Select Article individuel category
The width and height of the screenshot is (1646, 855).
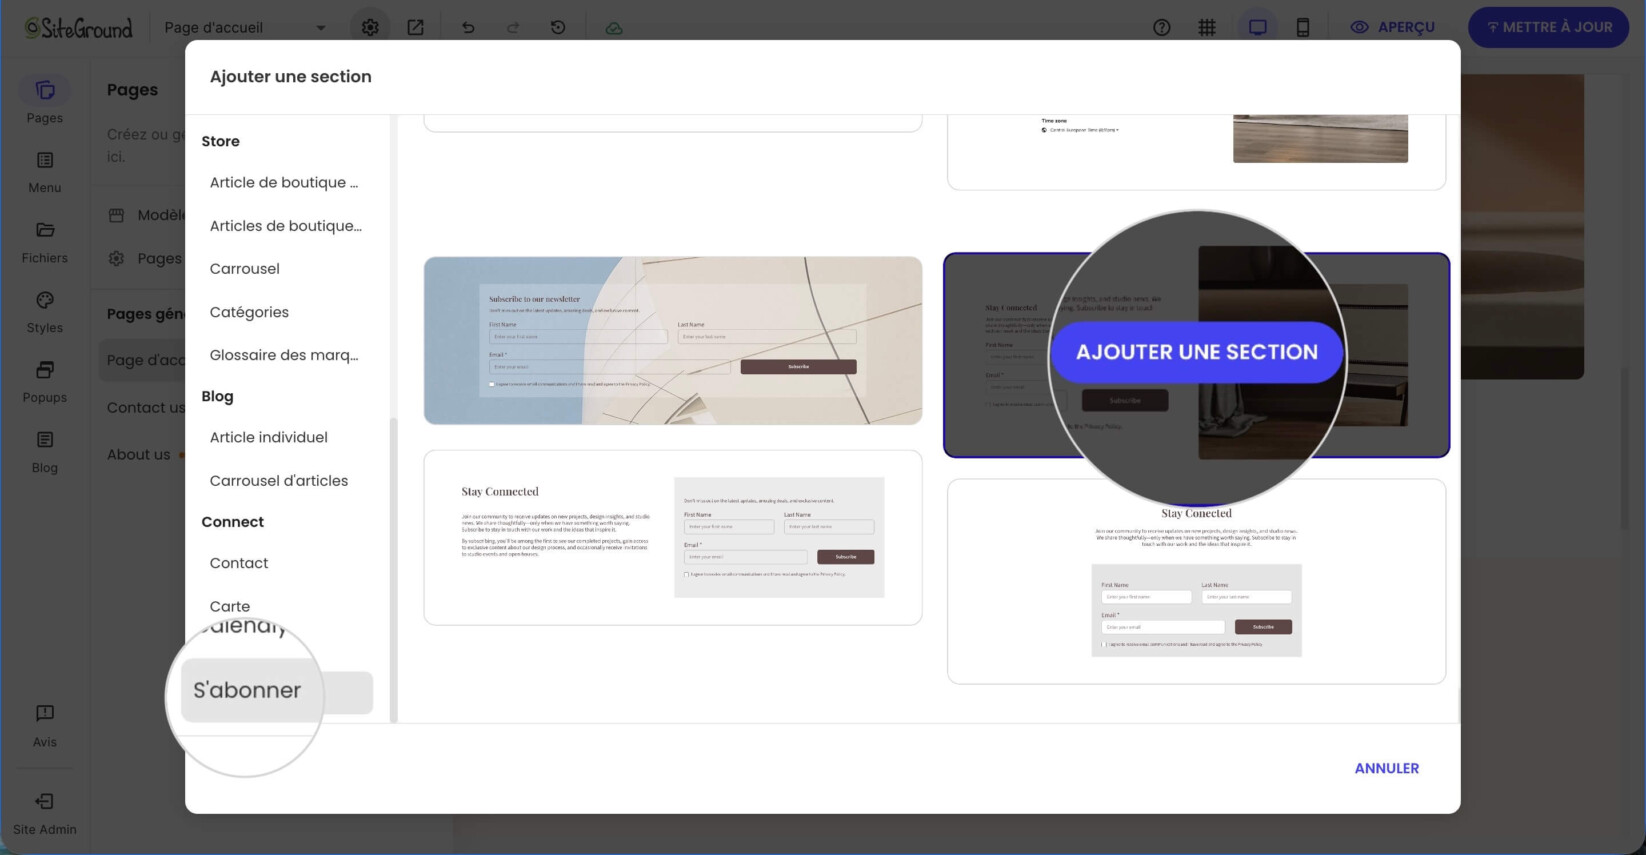tap(269, 437)
